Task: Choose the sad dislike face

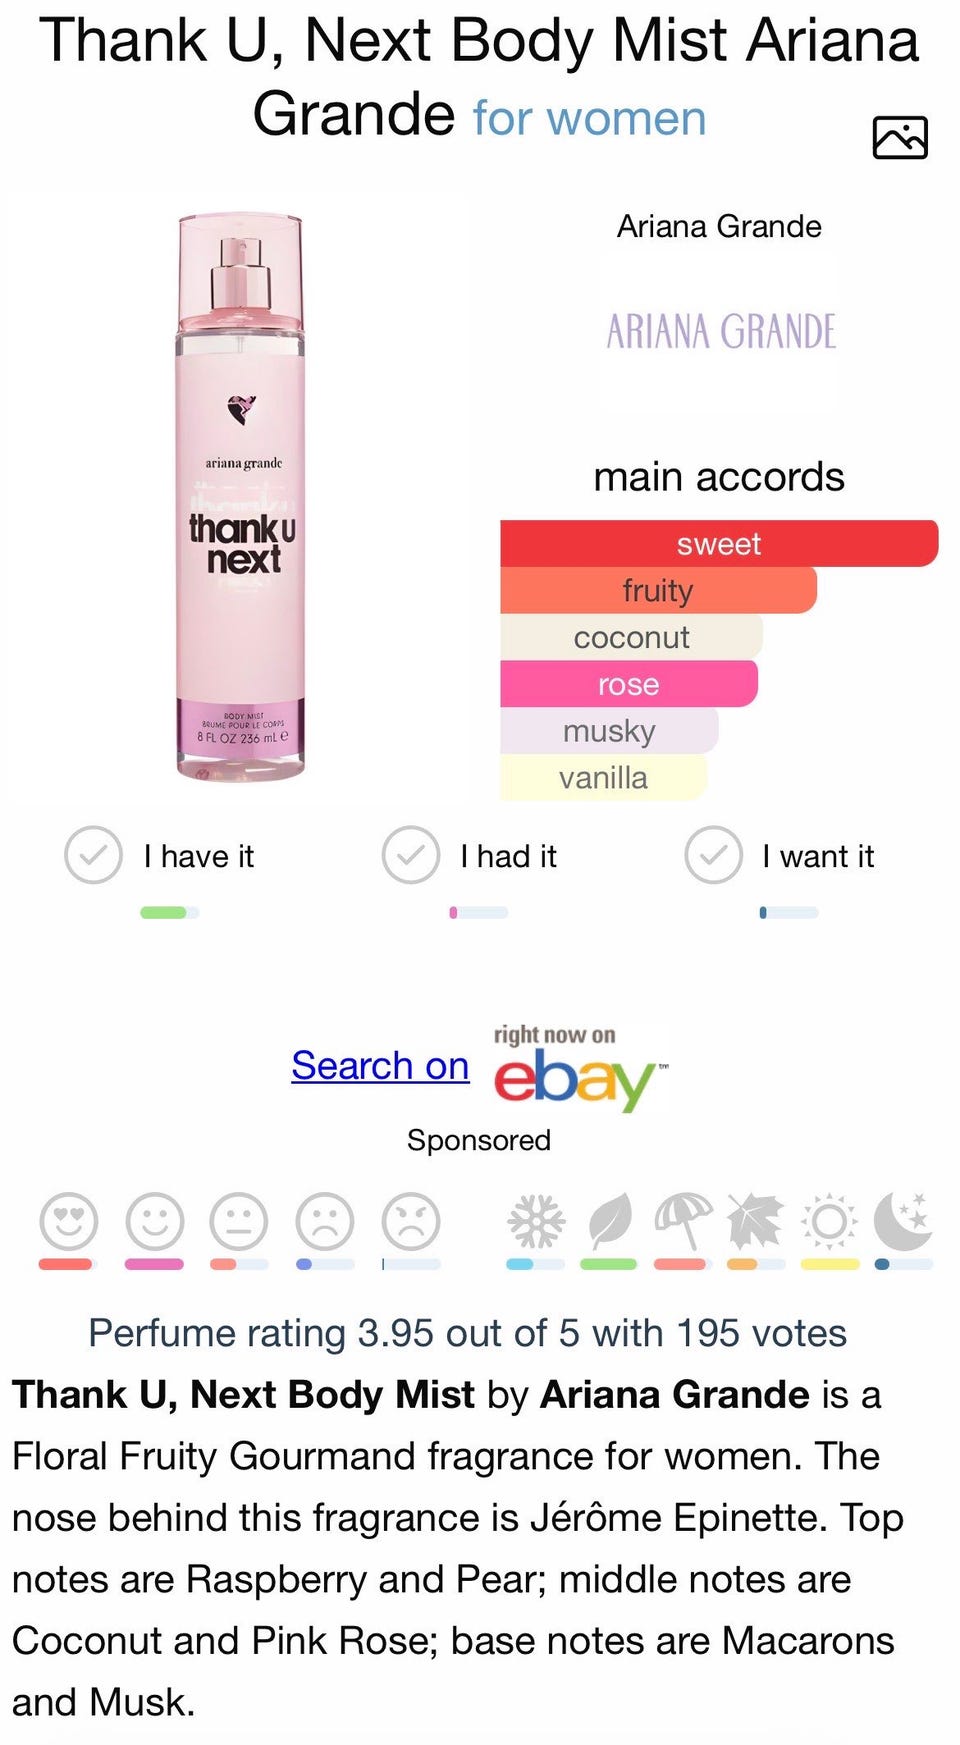Action: point(325,1221)
